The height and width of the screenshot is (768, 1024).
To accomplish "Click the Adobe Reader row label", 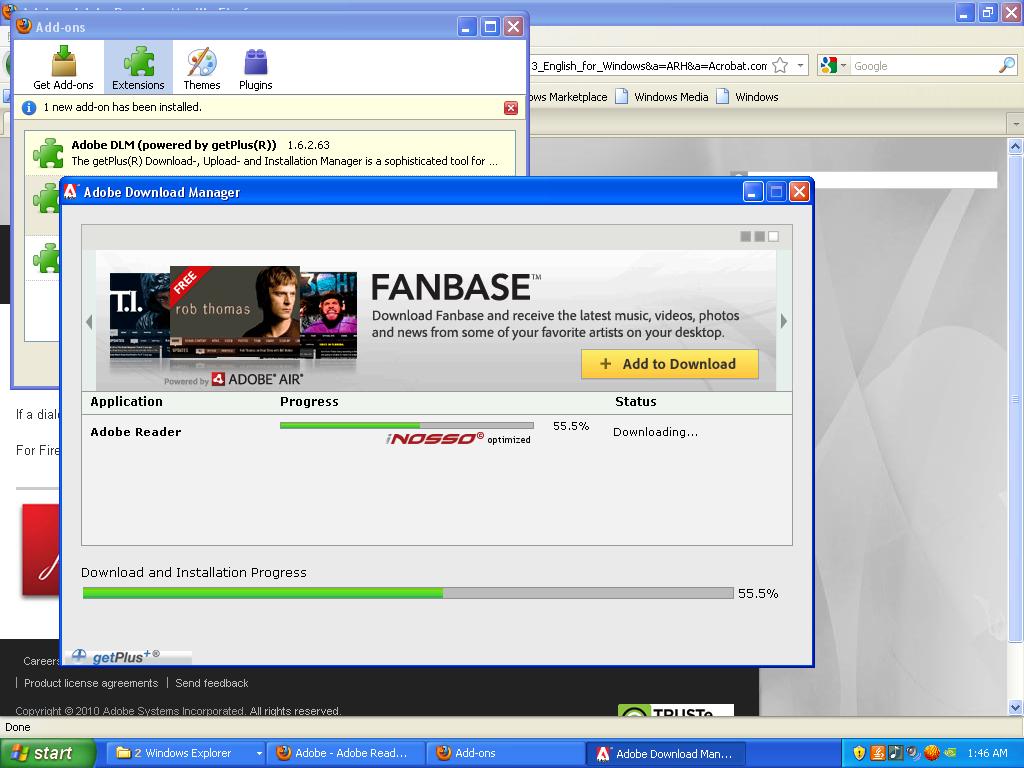I will tap(136, 432).
